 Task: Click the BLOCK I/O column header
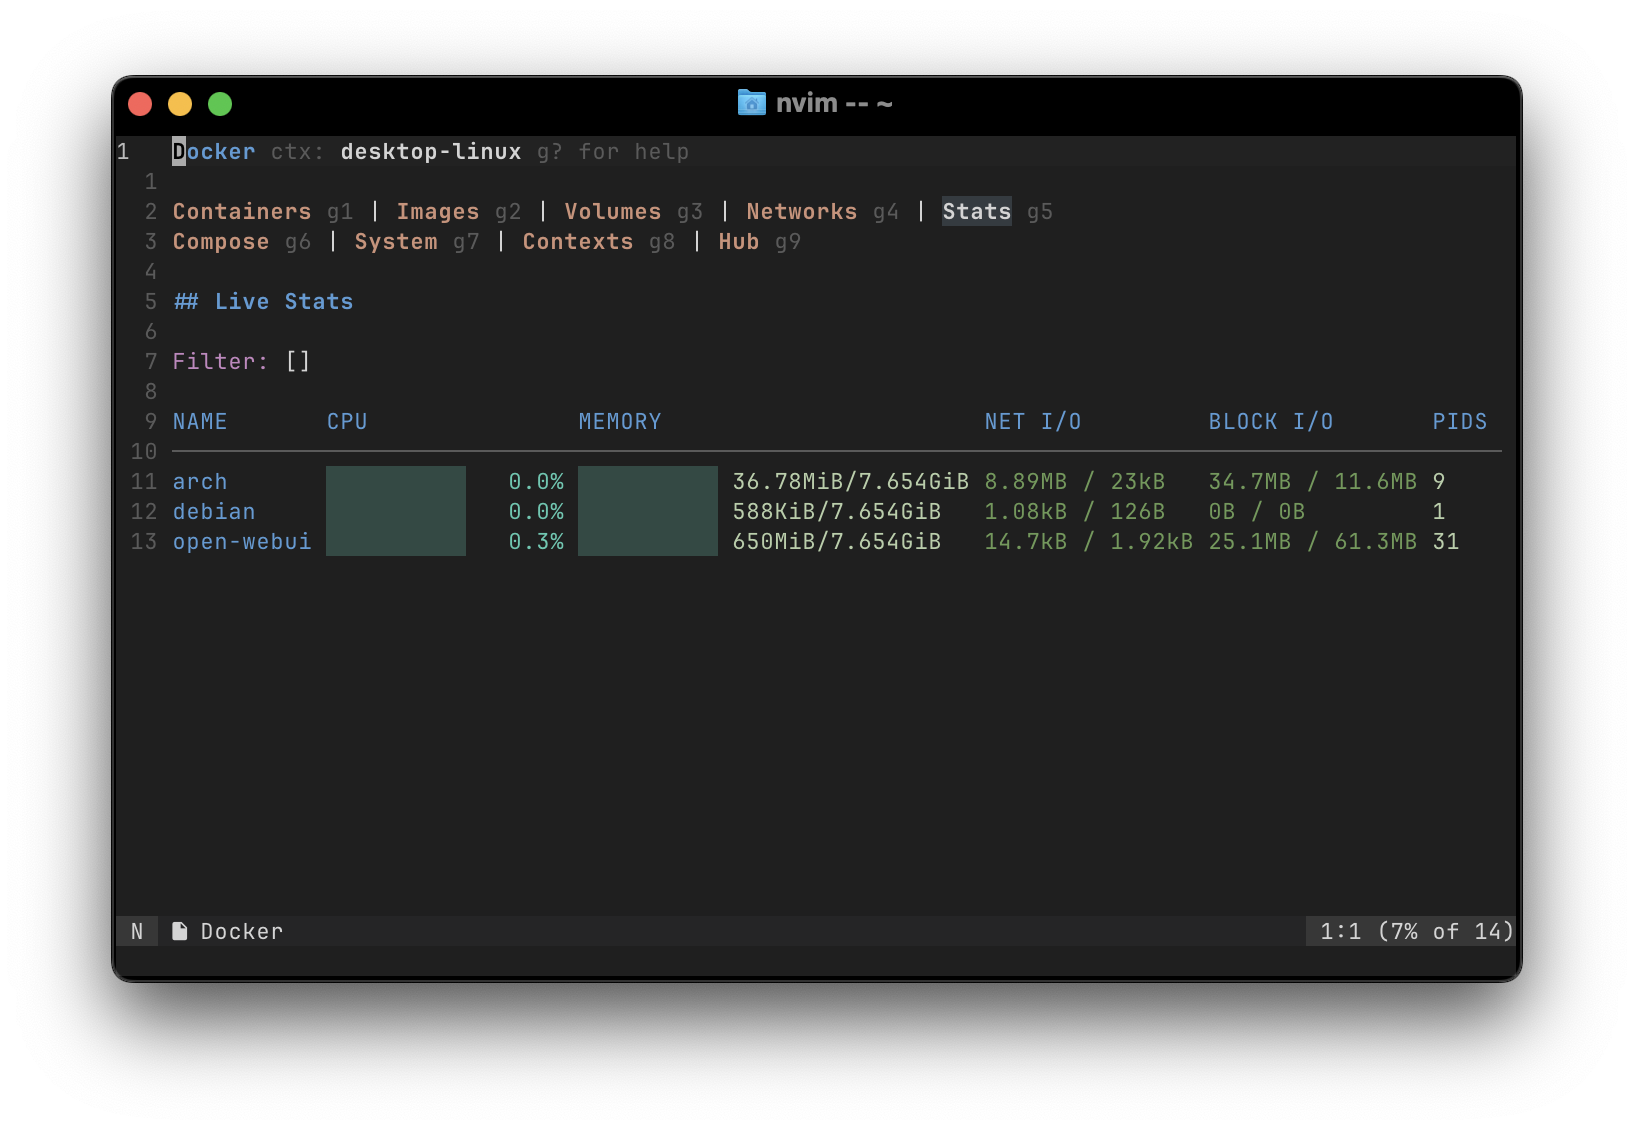pos(1271,422)
